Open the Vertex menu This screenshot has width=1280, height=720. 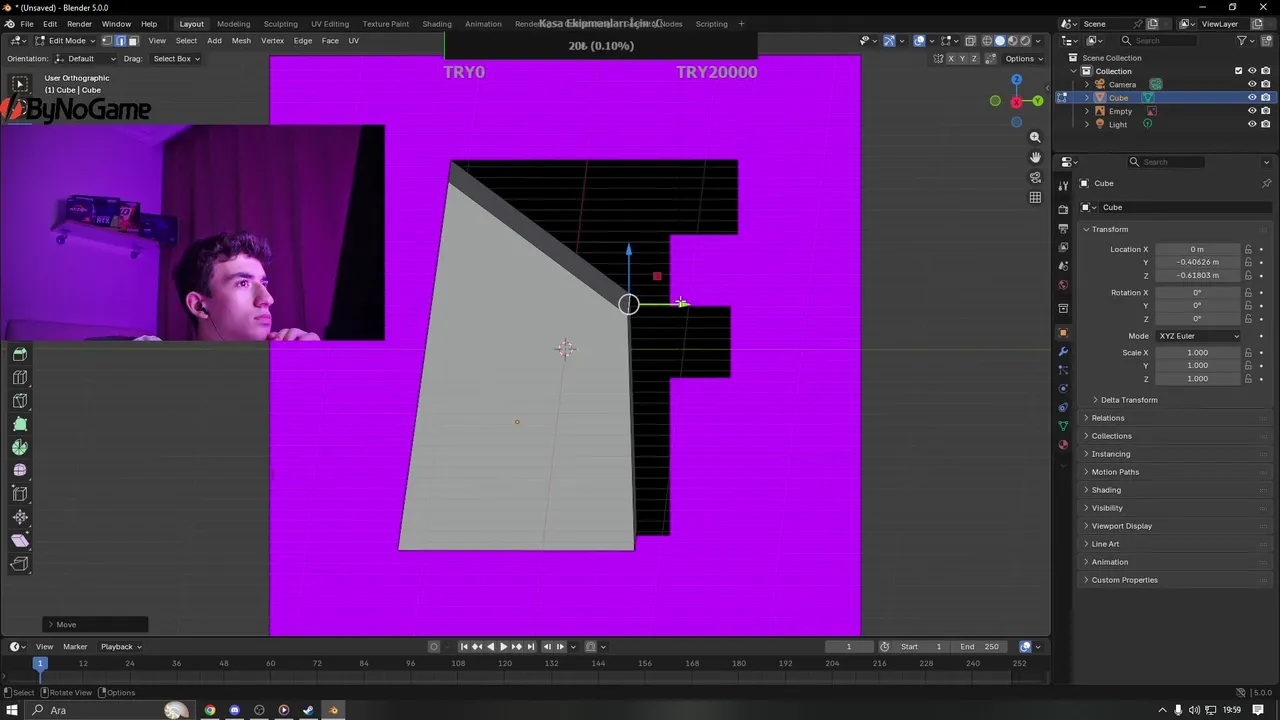coord(272,41)
